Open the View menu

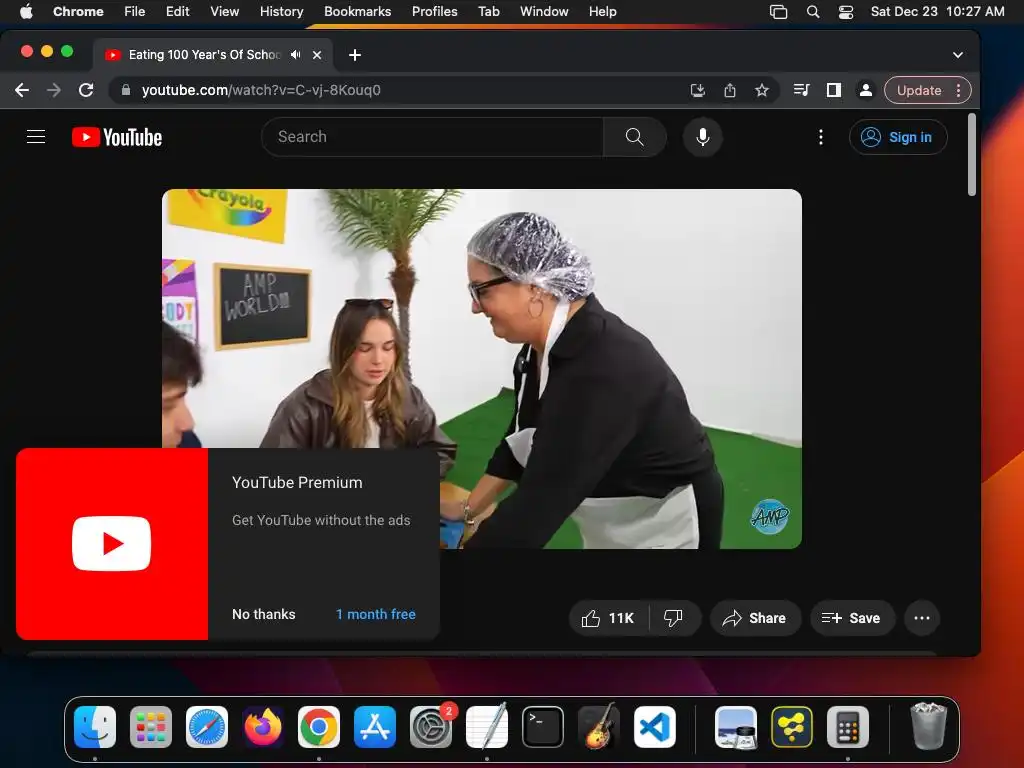pyautogui.click(x=224, y=12)
